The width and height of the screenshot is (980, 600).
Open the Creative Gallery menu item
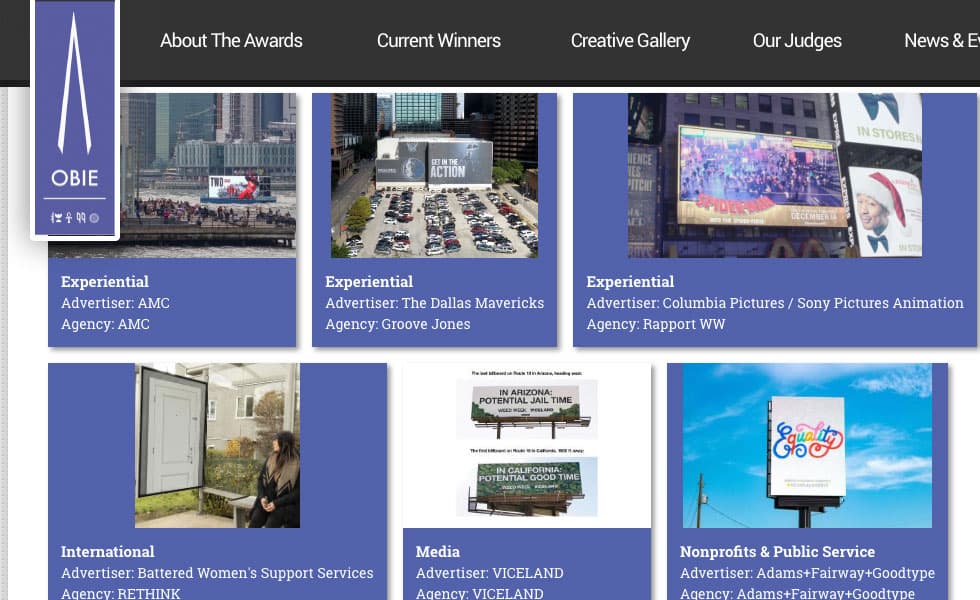(x=630, y=41)
